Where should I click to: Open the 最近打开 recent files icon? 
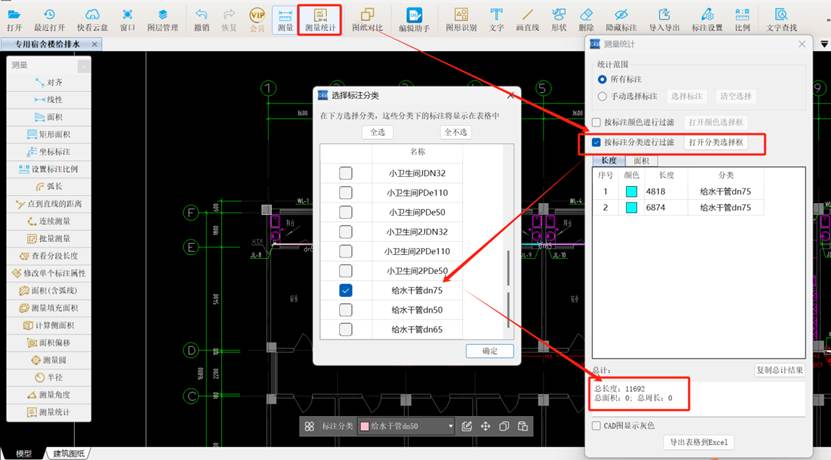pyautogui.click(x=49, y=20)
